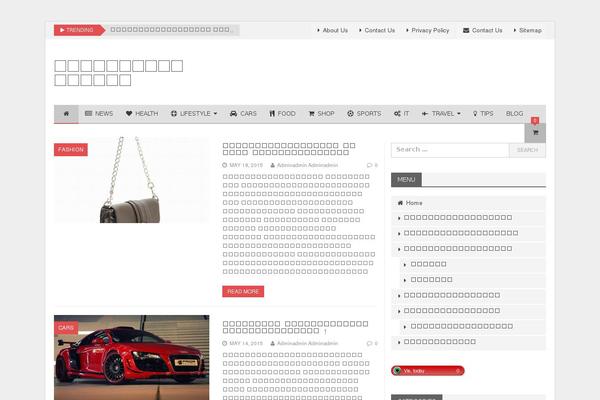Click Read More on fashion post
Viewport: 600px width, 400px height.
243,291
